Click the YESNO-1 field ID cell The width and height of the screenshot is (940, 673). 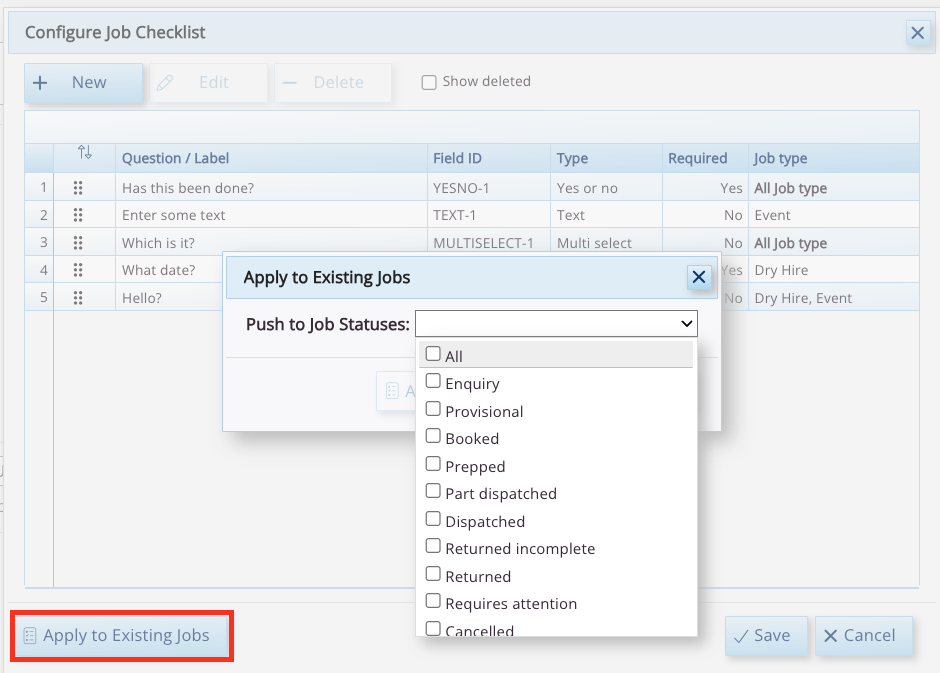(489, 188)
